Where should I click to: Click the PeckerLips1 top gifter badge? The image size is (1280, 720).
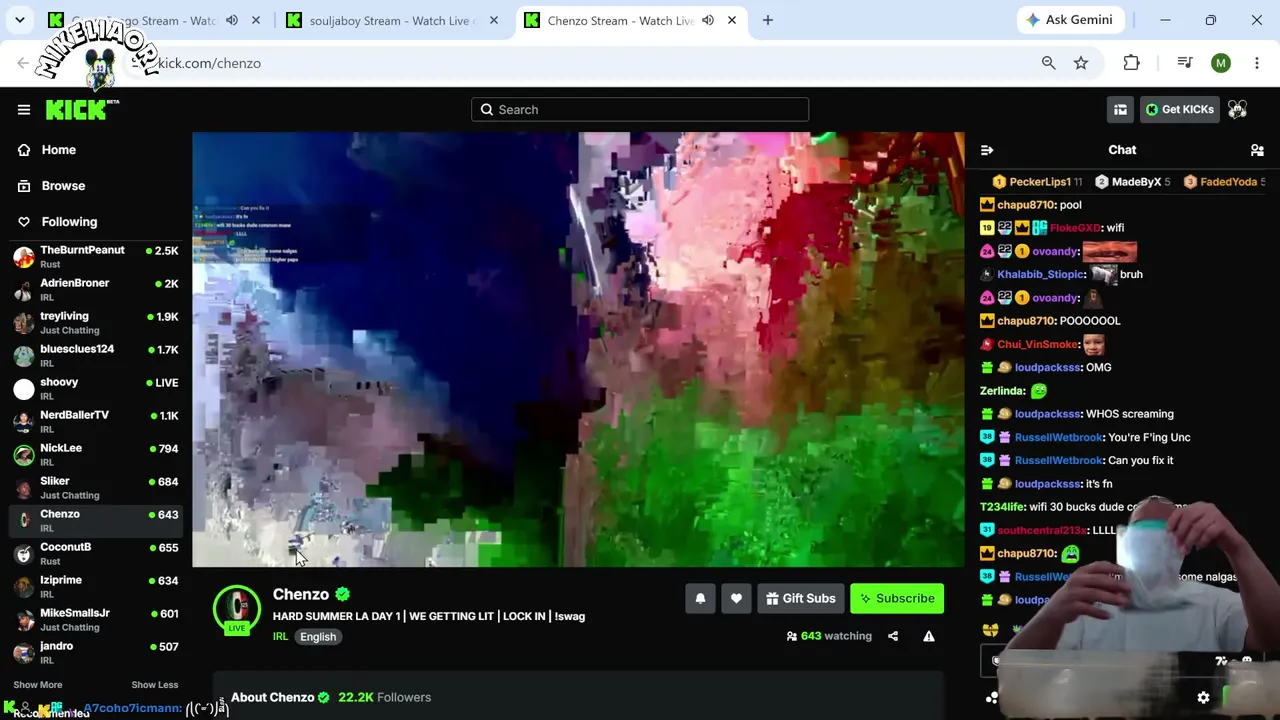pos(1037,182)
